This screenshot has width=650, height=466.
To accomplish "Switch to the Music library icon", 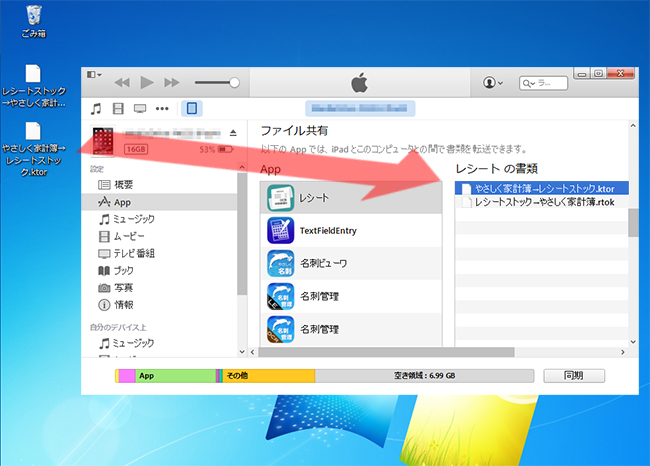I will (96, 109).
